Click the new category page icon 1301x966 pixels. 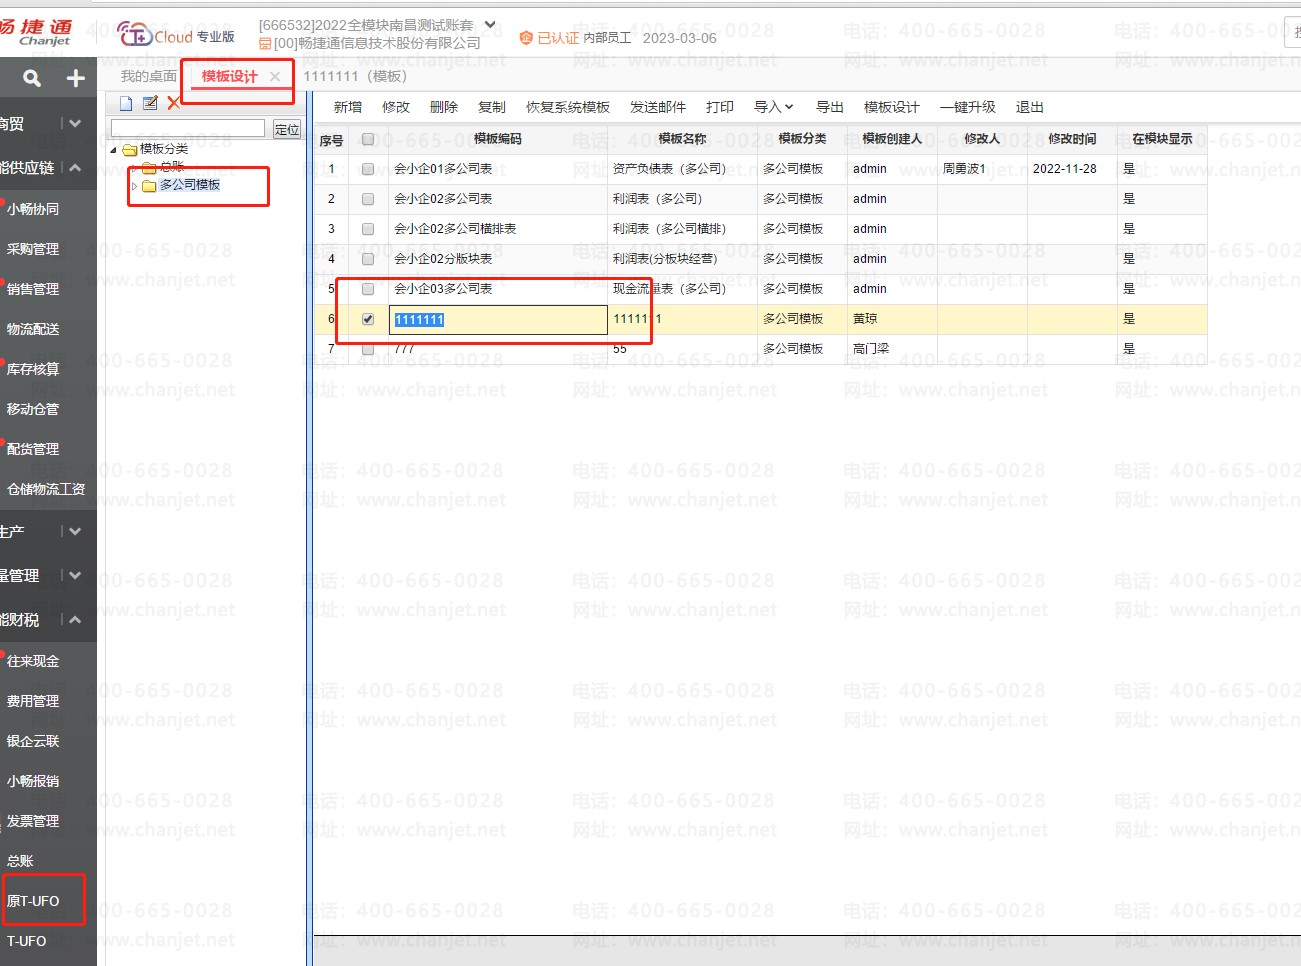pyautogui.click(x=126, y=103)
